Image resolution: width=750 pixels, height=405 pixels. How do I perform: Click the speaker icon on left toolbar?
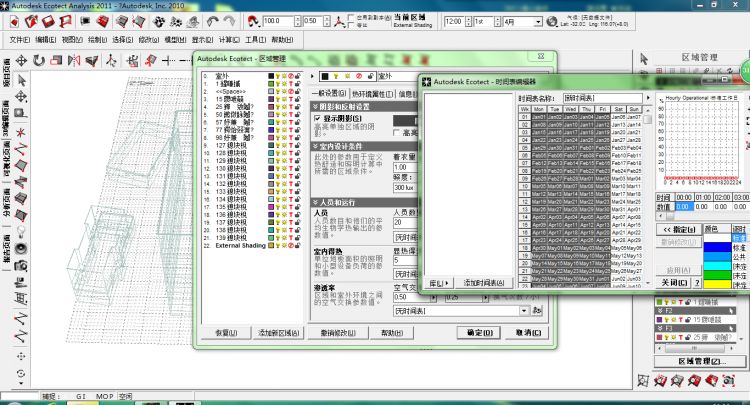[x=21, y=249]
